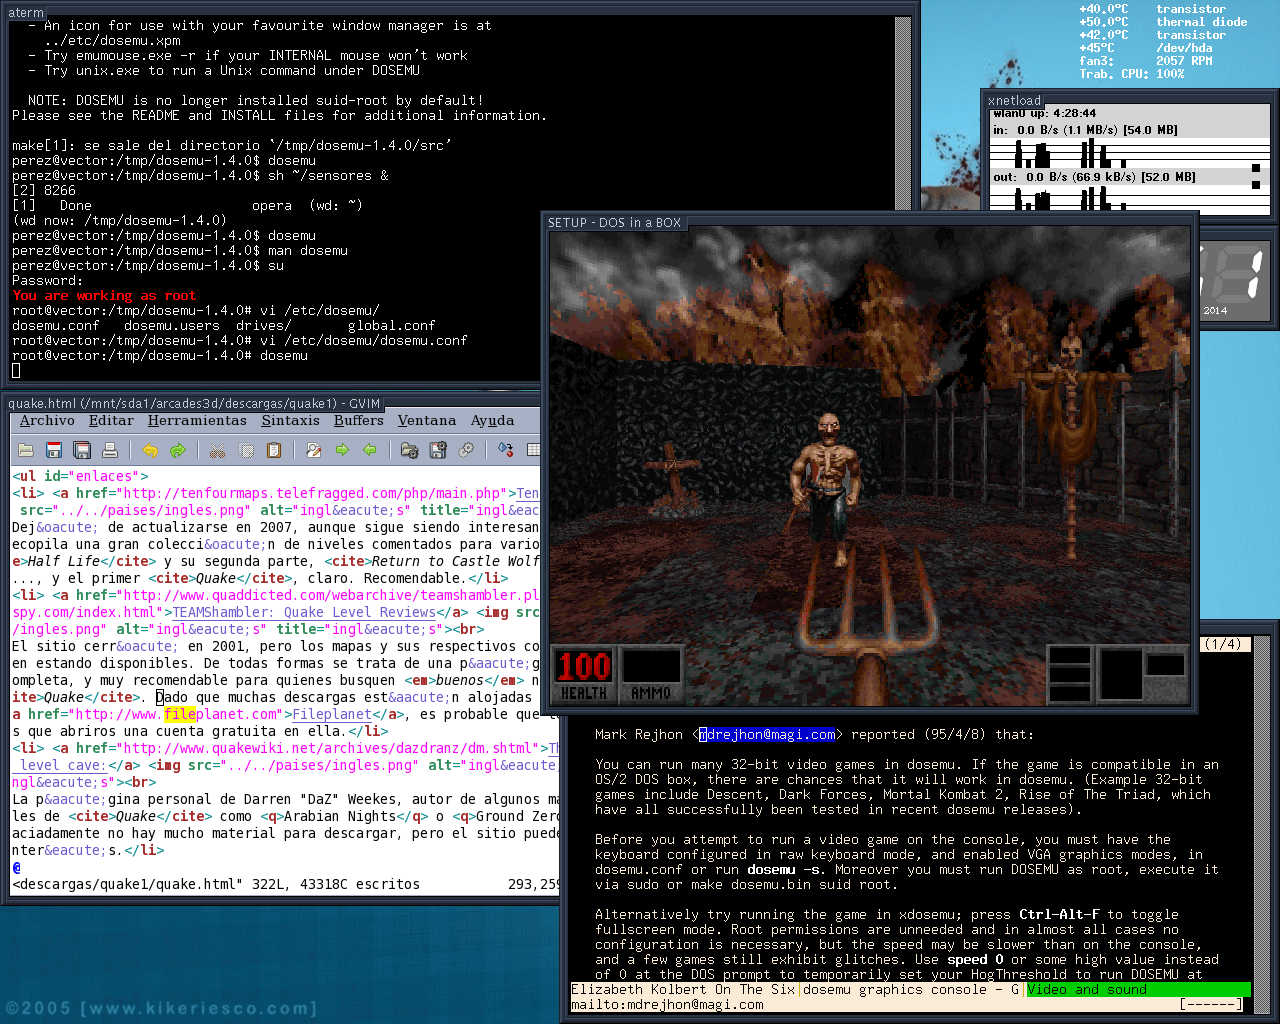1280x1024 pixels.
Task: Run a Vim script via the gears icon
Action: pos(465,450)
